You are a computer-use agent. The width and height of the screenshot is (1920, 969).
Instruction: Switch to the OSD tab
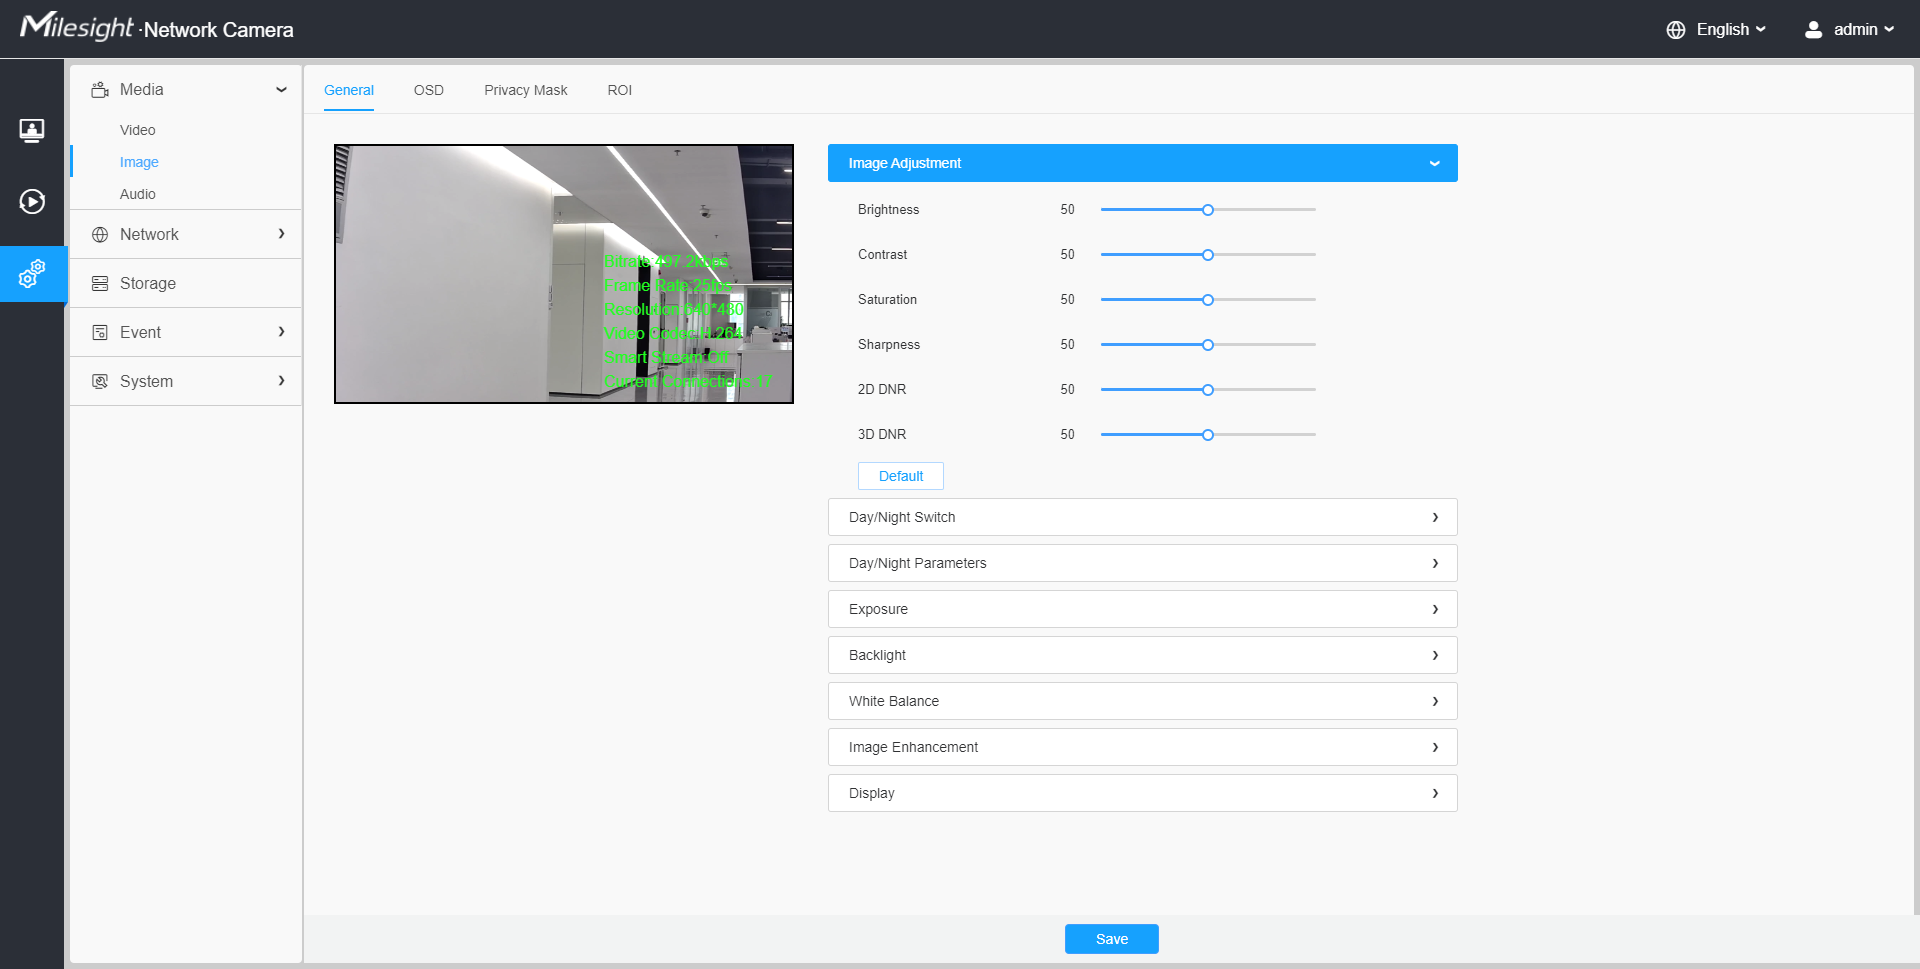coord(429,90)
